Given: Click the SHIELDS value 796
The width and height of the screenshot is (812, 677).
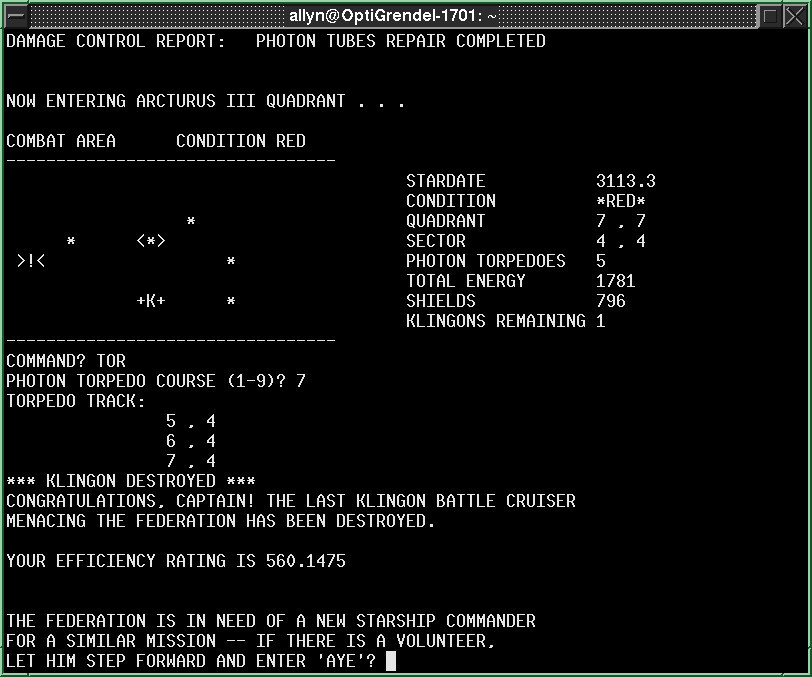Looking at the screenshot, I should [x=610, y=301].
